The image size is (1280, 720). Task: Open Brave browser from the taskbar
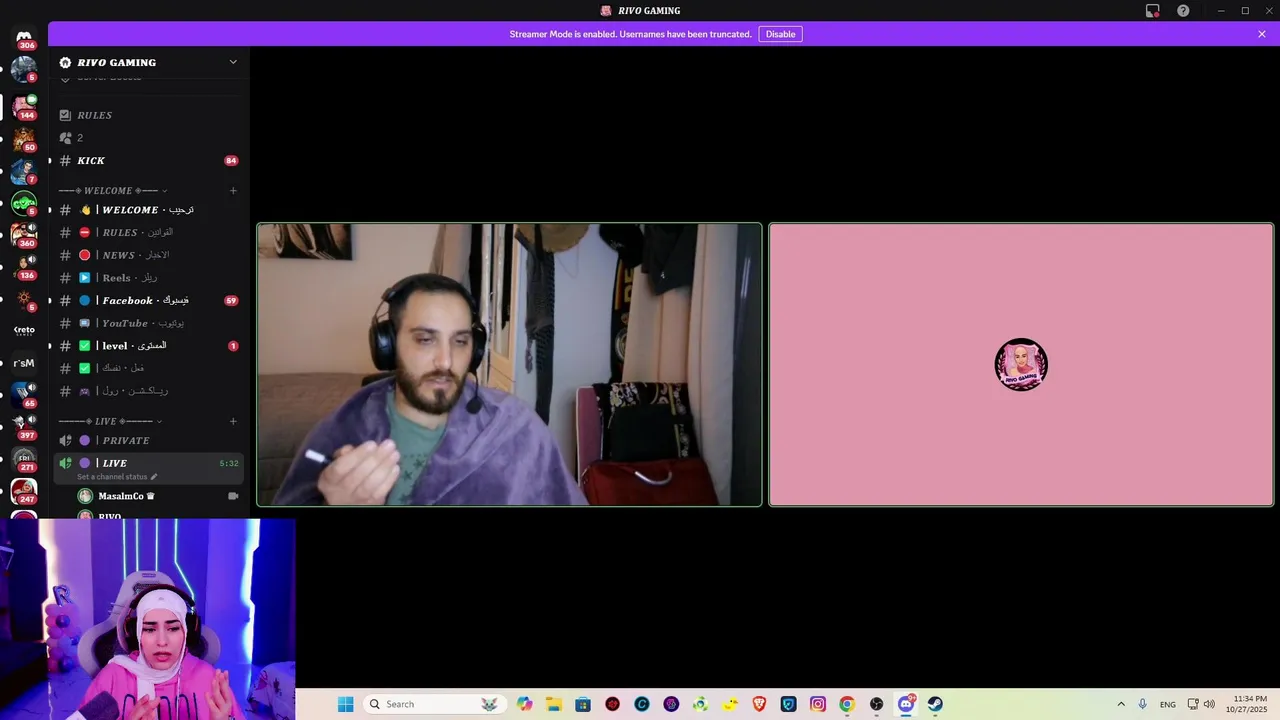click(x=759, y=704)
